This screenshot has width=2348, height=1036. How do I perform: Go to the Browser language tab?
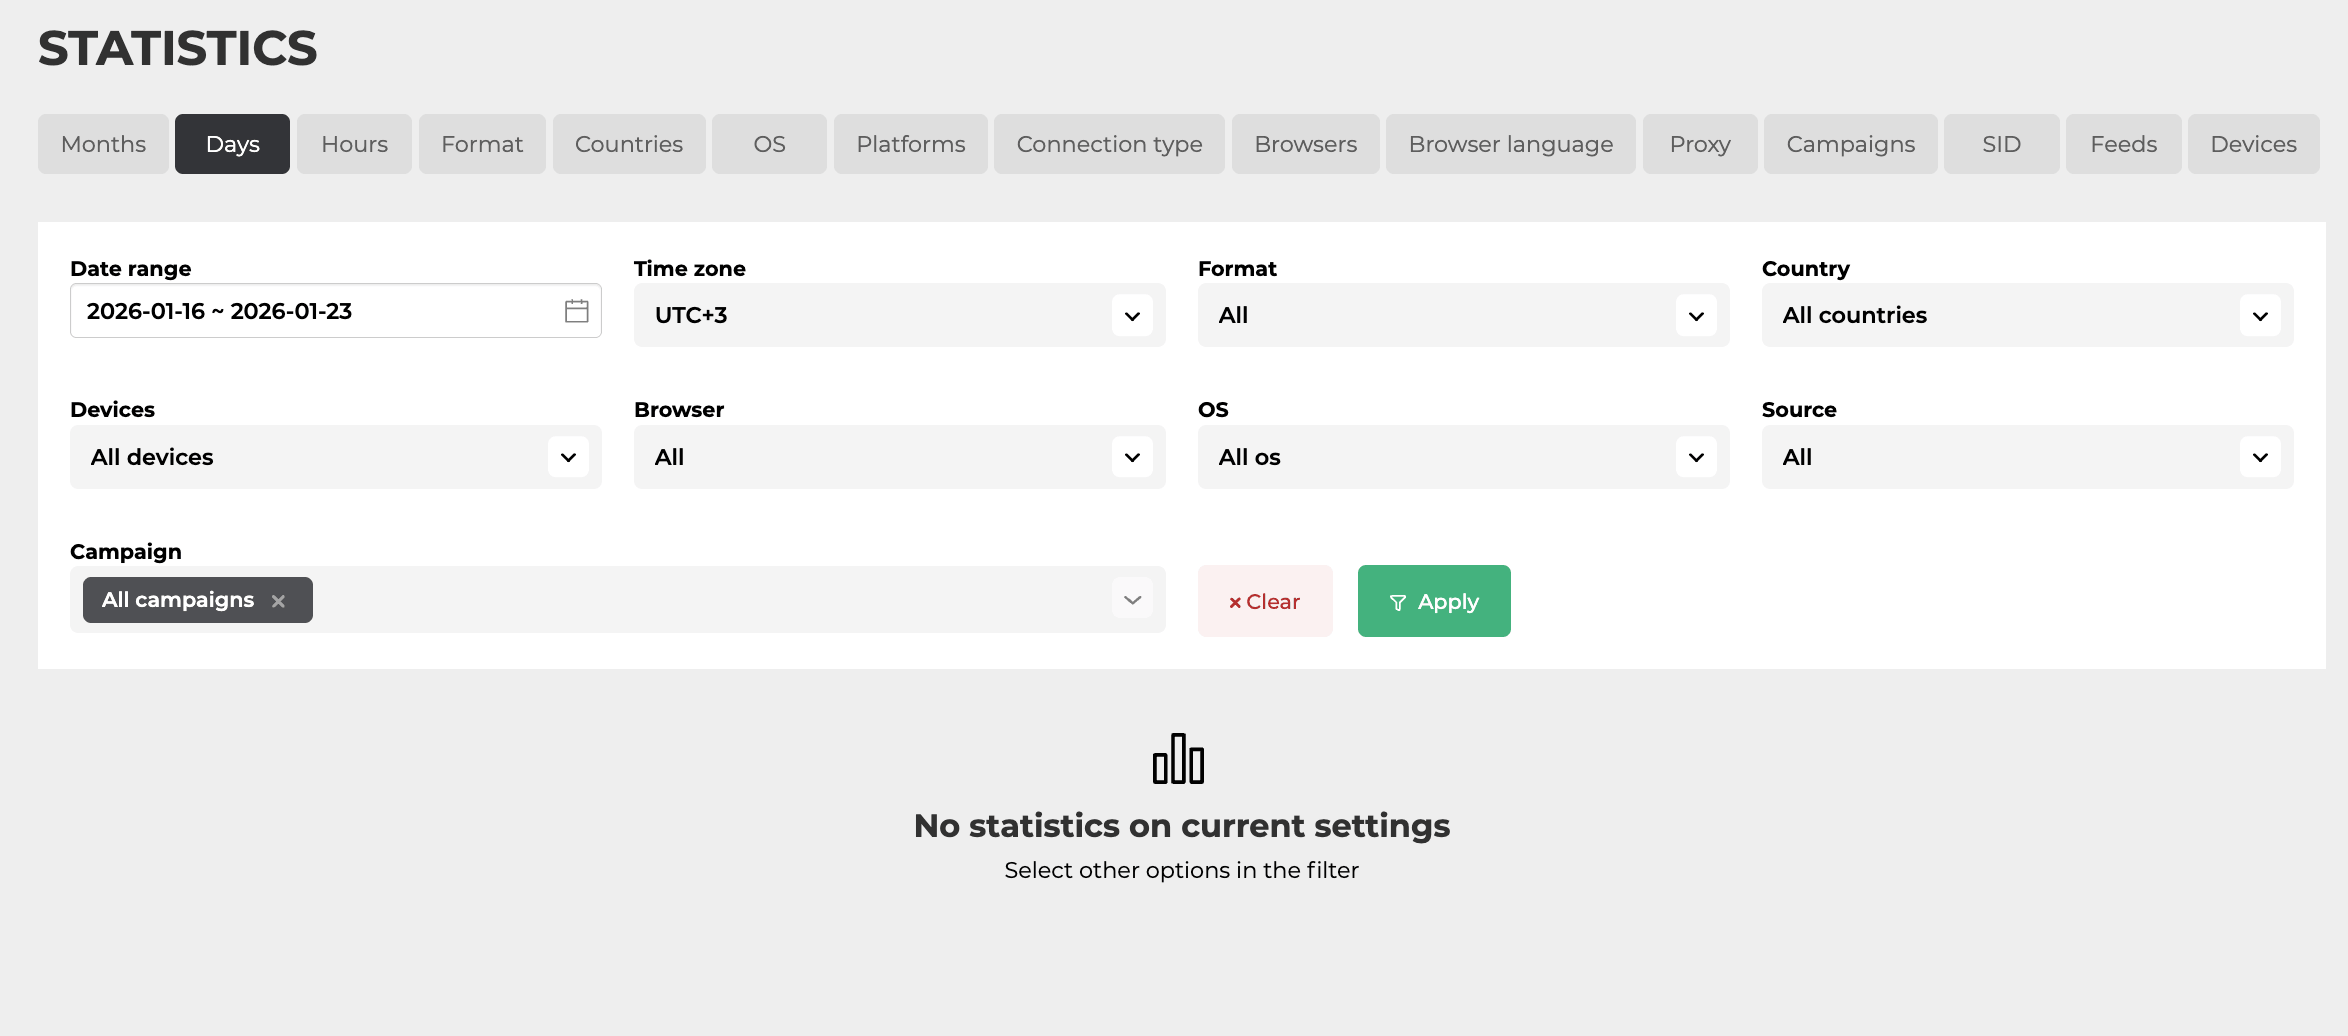[1510, 144]
